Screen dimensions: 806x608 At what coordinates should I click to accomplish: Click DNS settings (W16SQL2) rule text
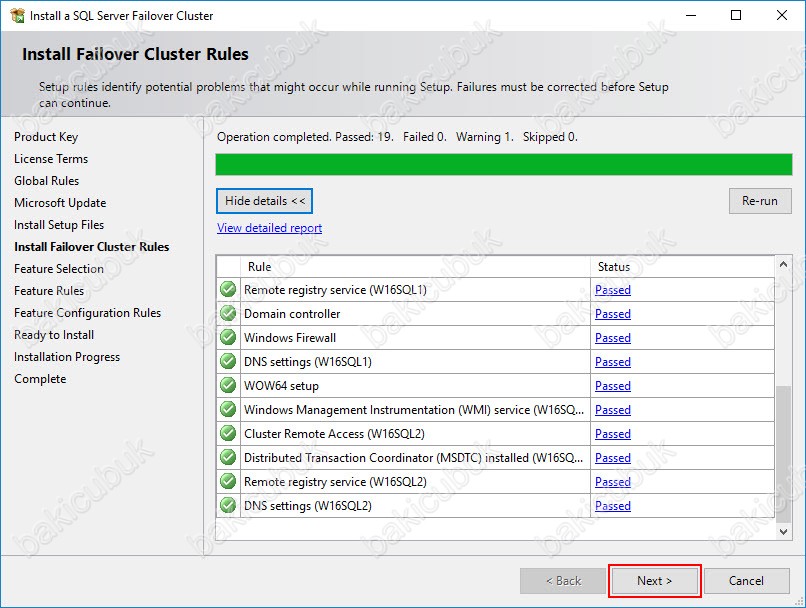(x=307, y=506)
